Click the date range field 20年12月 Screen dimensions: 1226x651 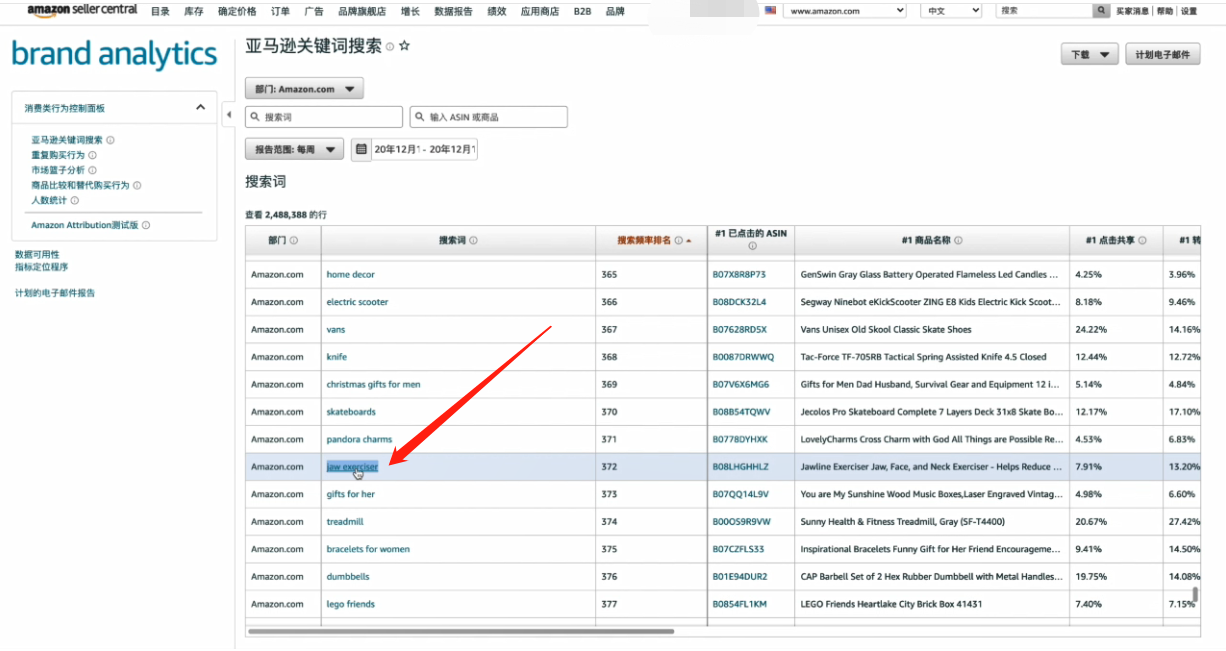[424, 149]
